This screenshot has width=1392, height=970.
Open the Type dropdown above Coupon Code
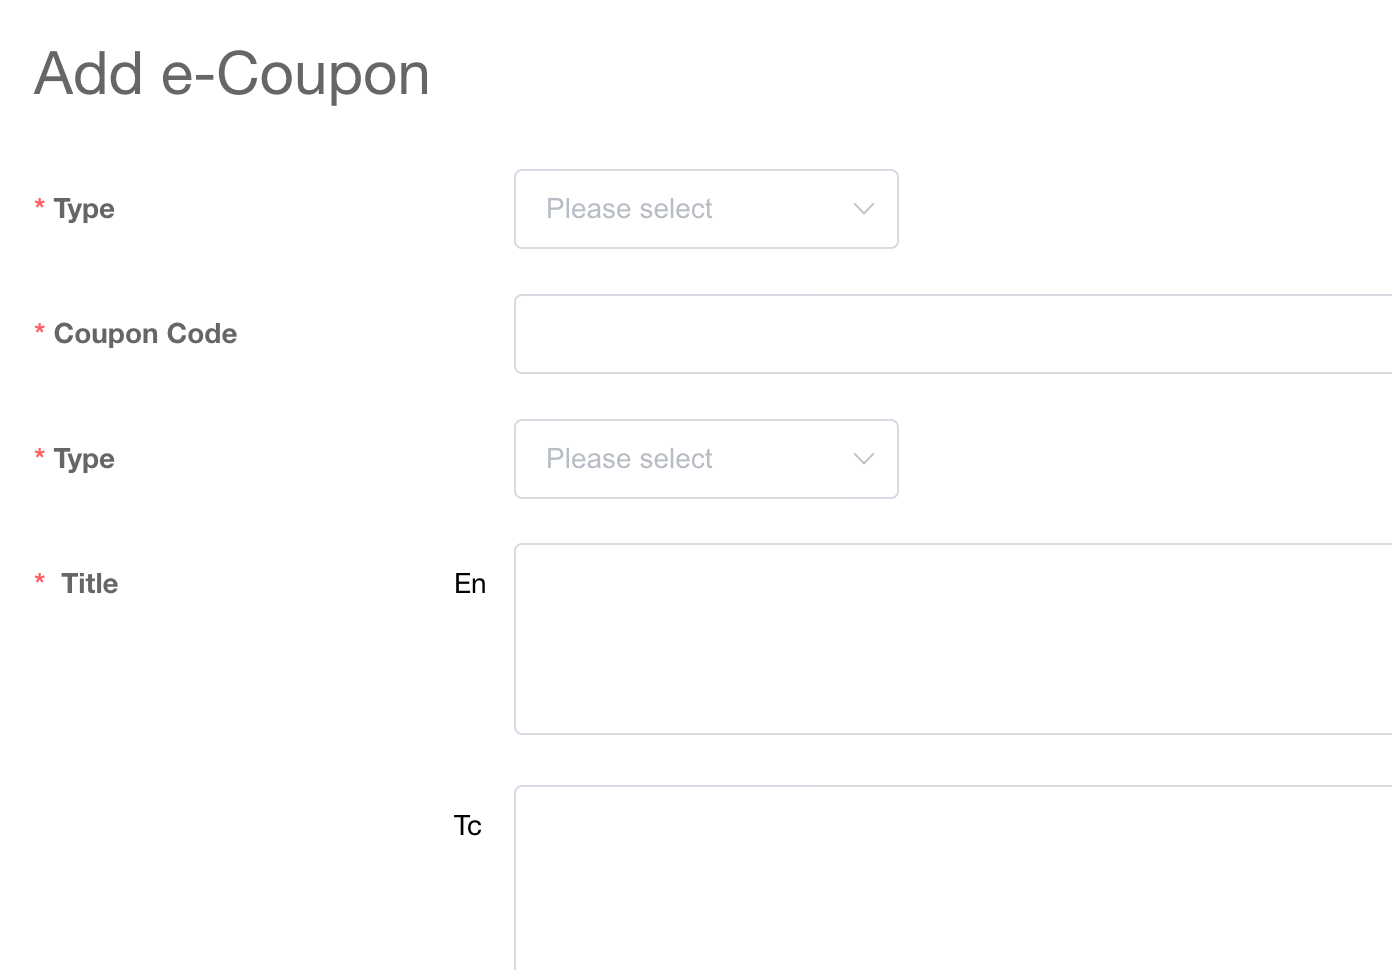(705, 209)
